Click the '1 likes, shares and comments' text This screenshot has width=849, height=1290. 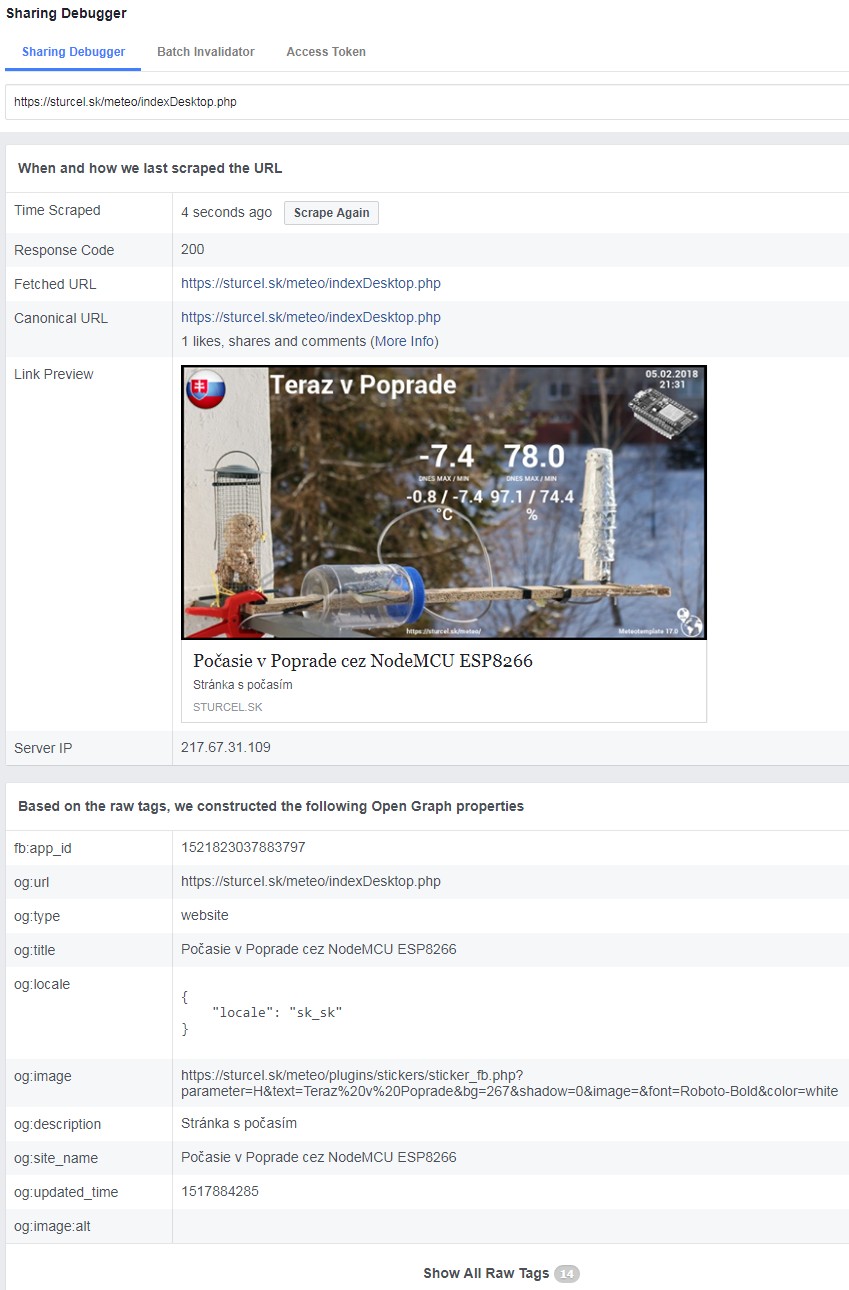[x=274, y=342]
